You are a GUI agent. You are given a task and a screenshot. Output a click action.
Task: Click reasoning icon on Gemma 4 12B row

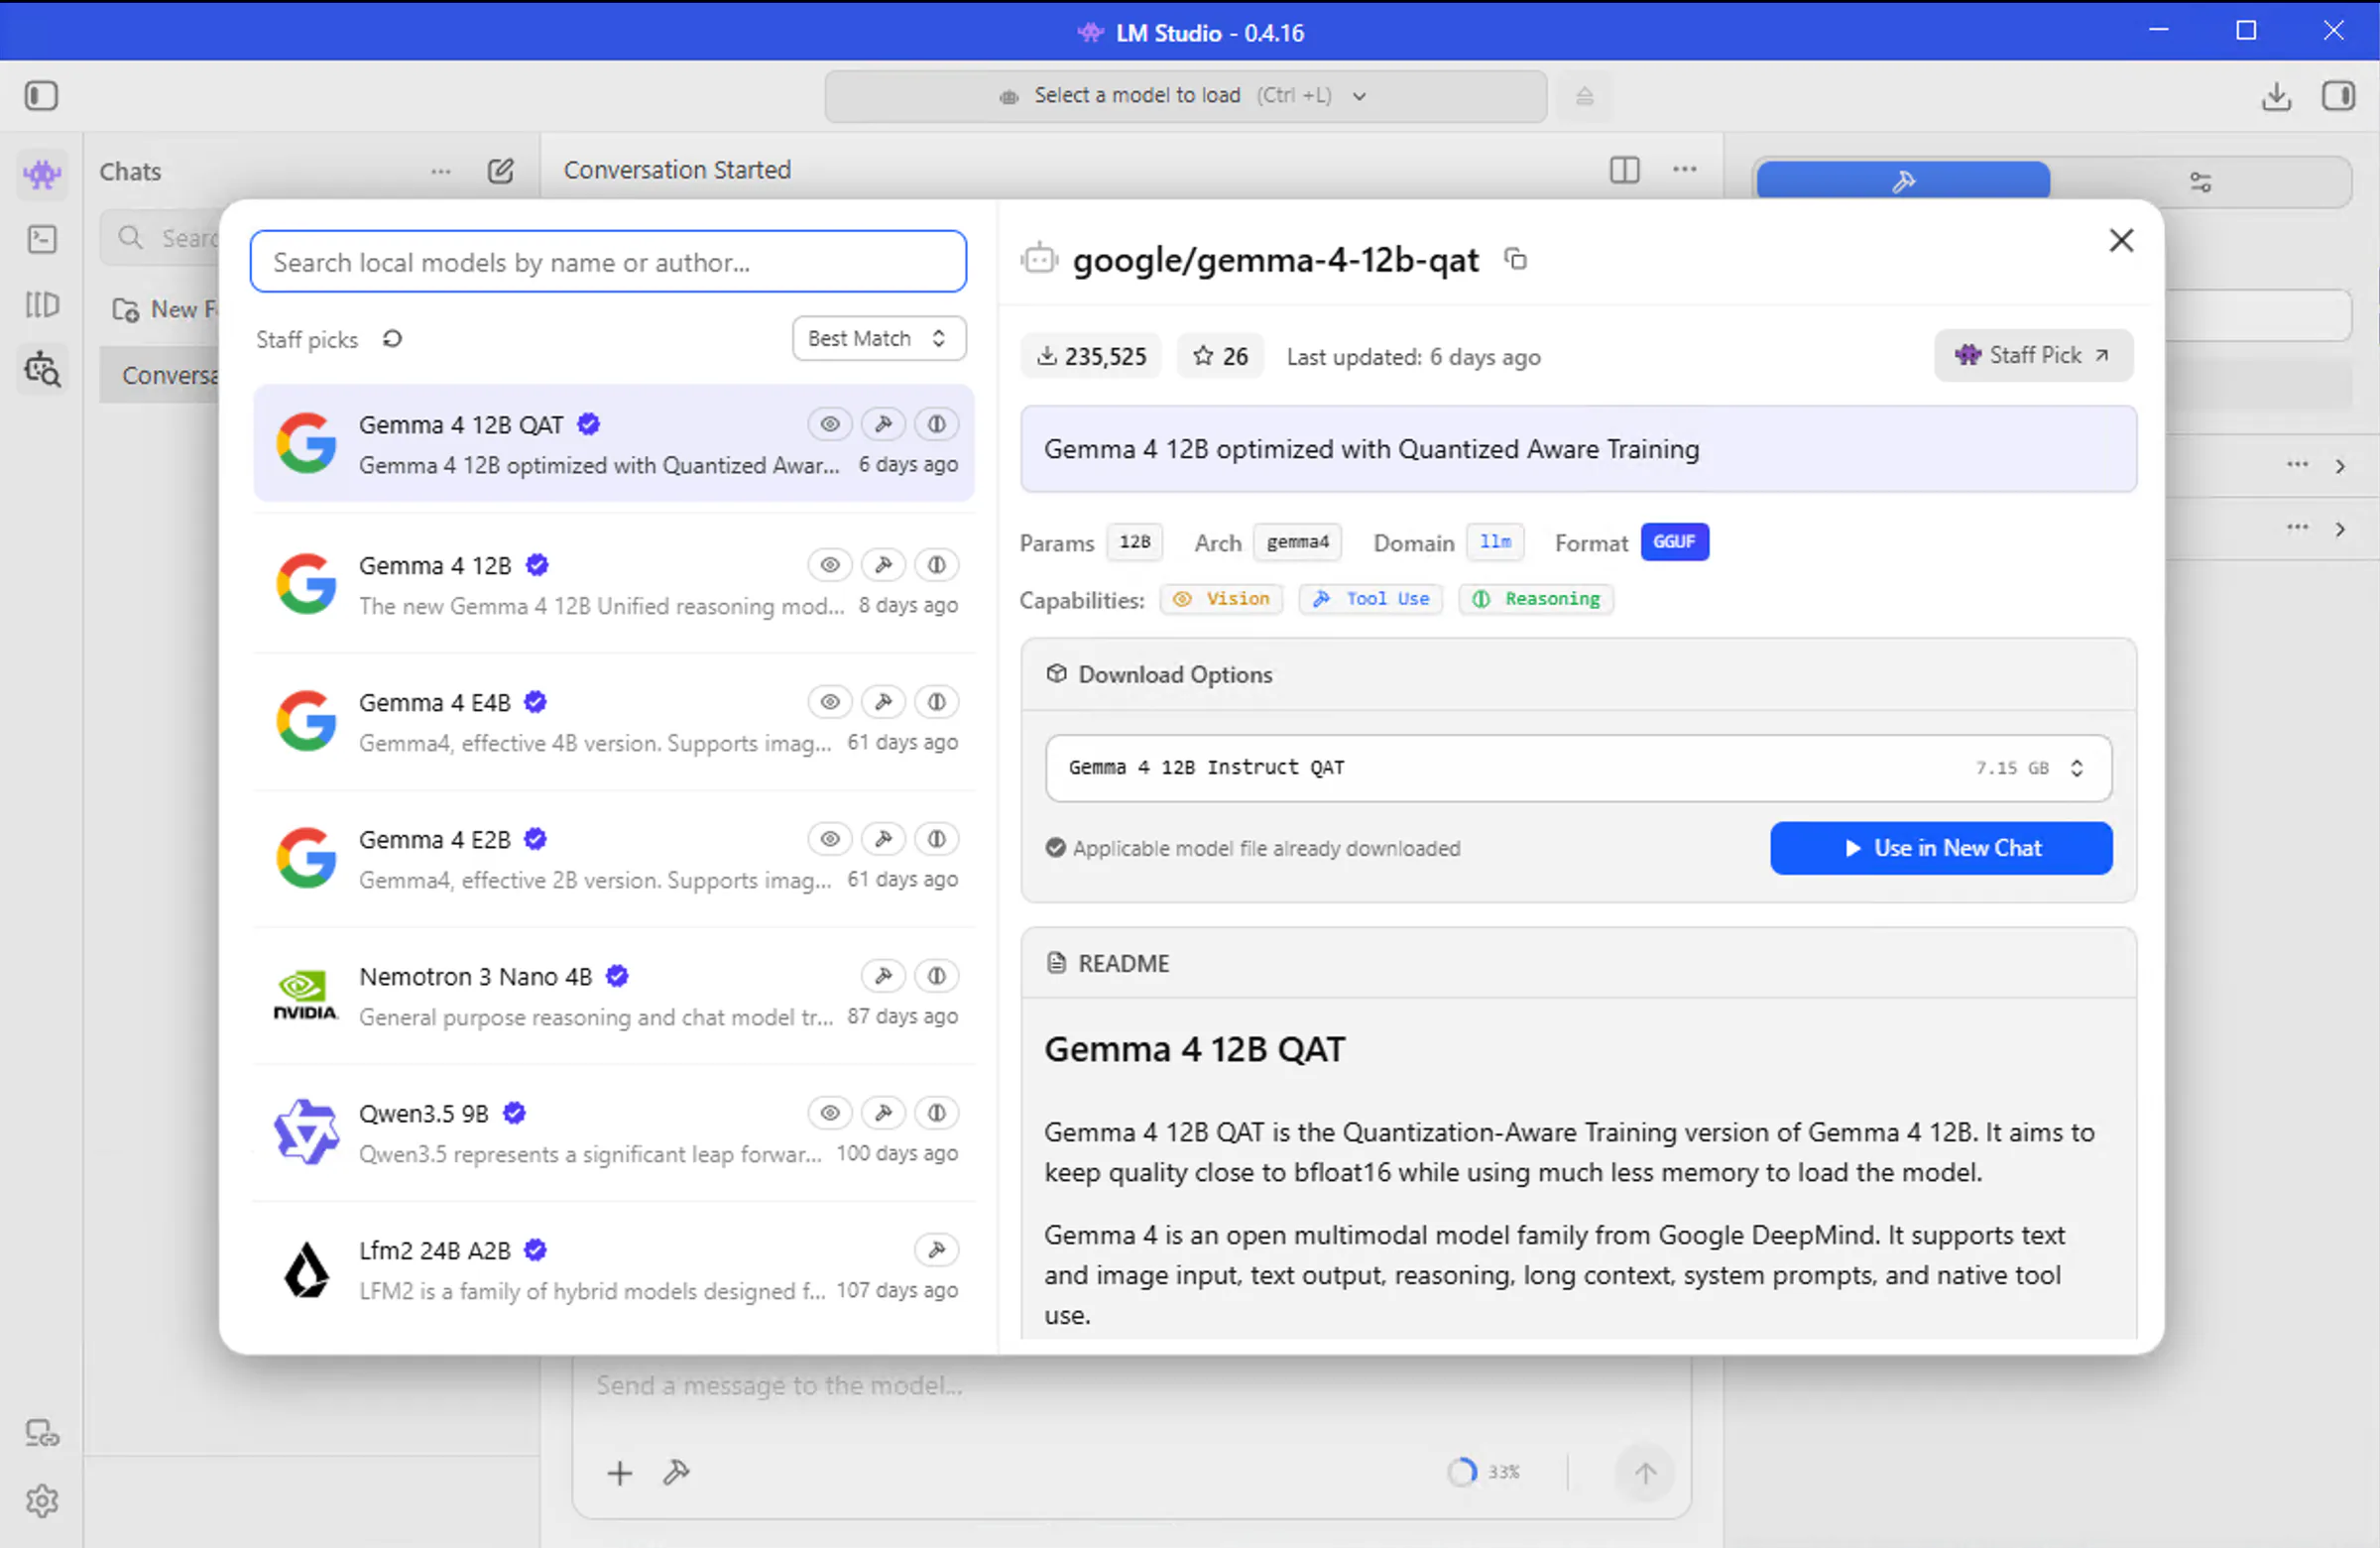coord(937,565)
